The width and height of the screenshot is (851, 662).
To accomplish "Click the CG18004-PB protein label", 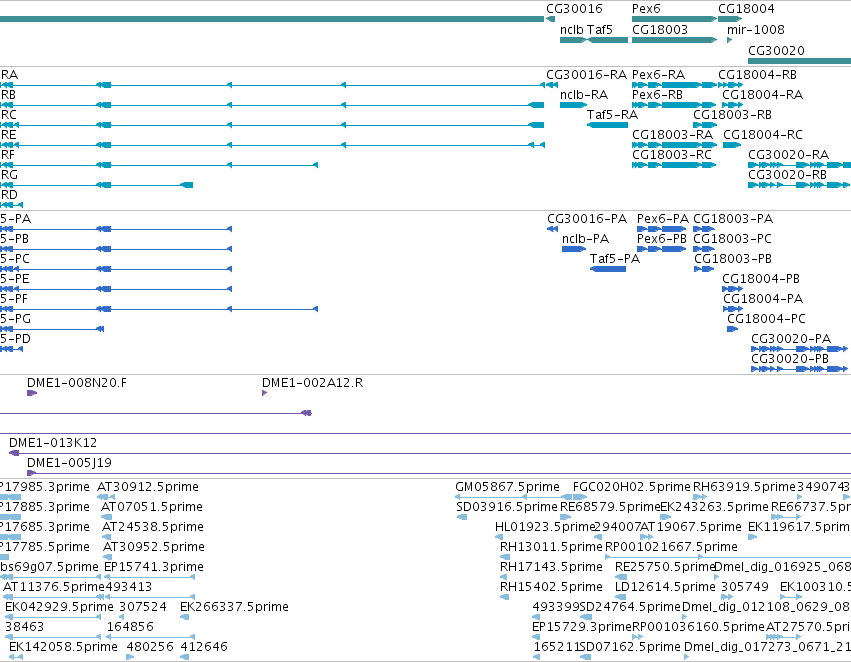I will tap(761, 279).
